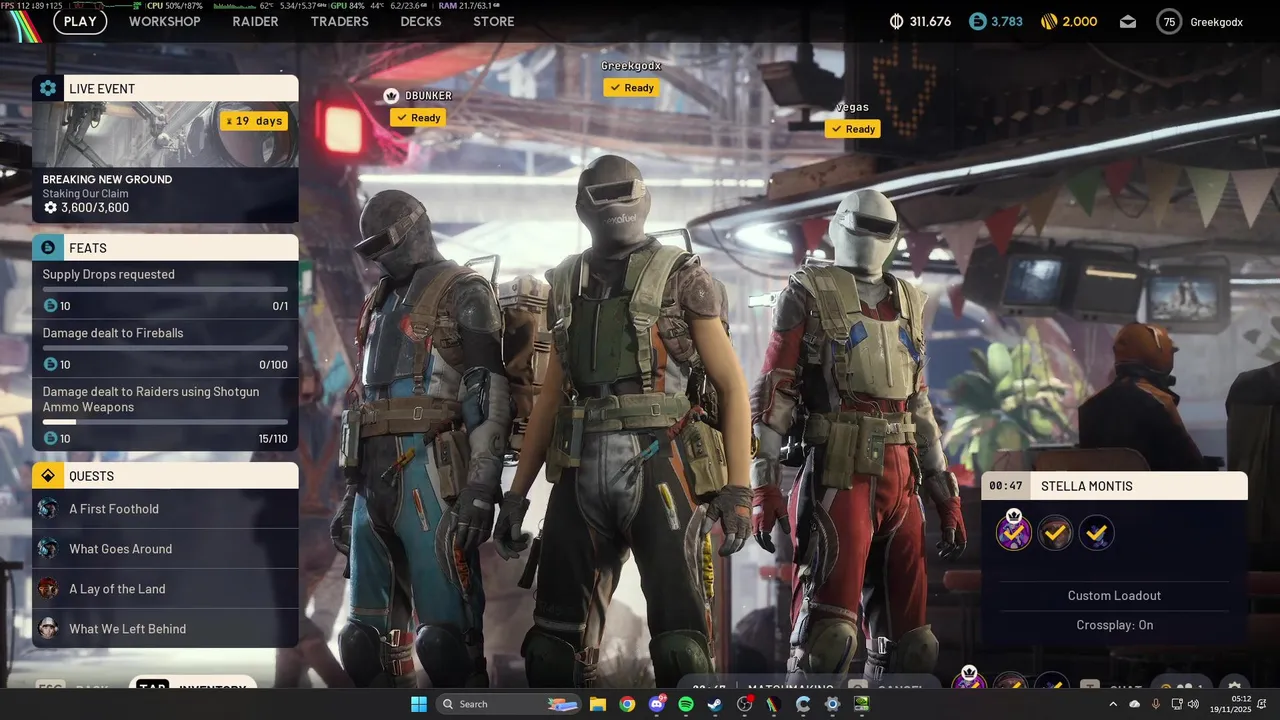Click the blue Cred currency icon by 3,783

point(978,21)
